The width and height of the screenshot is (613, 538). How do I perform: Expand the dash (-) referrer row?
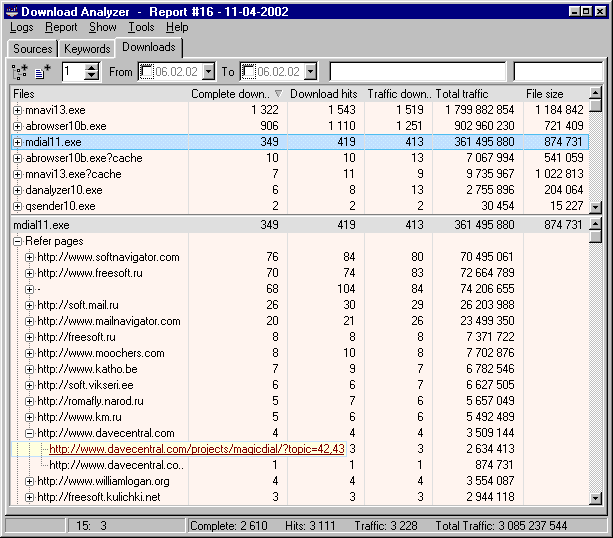point(29,289)
